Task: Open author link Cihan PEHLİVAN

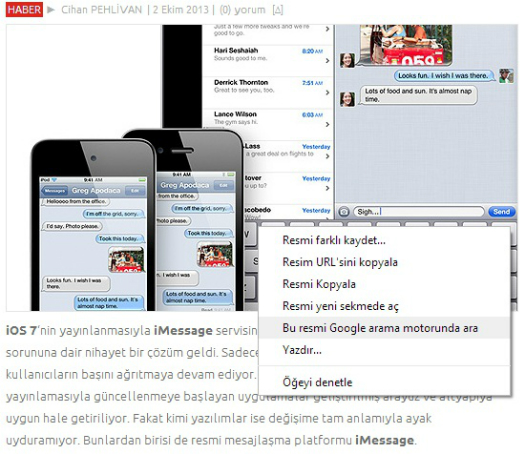Action: [x=102, y=10]
